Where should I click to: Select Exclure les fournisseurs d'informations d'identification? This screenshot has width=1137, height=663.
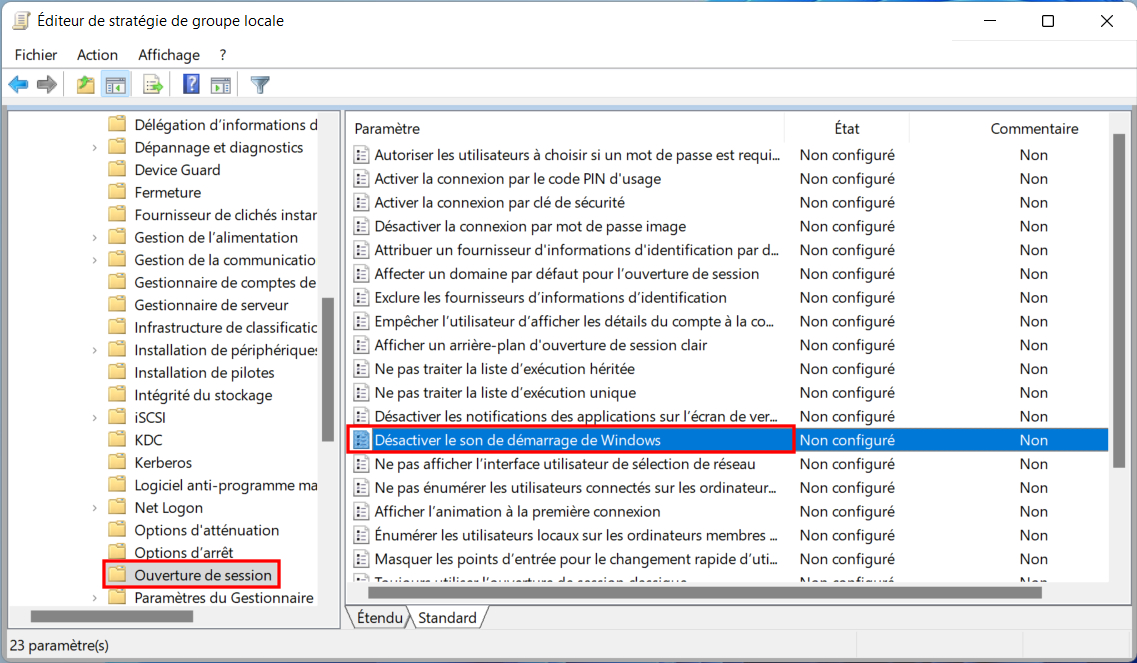(x=550, y=297)
